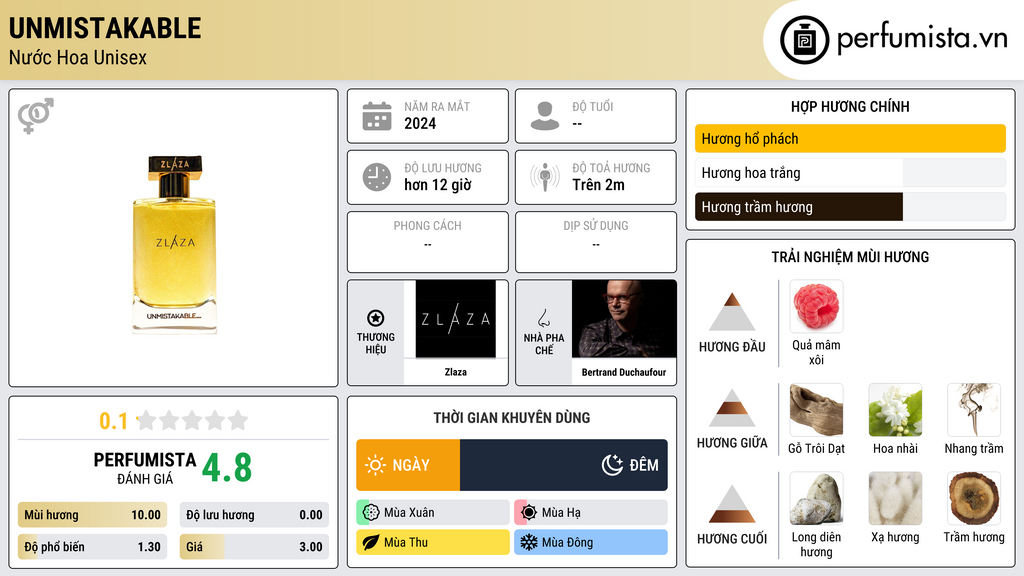Viewport: 1024px width, 576px height.
Task: Click the Hương đầu pyramid icon
Action: tap(732, 312)
